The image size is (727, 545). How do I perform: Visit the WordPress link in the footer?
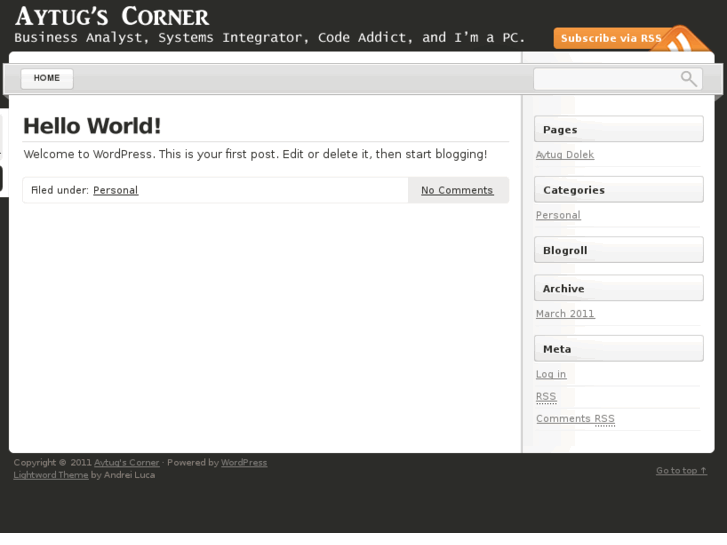(x=244, y=463)
